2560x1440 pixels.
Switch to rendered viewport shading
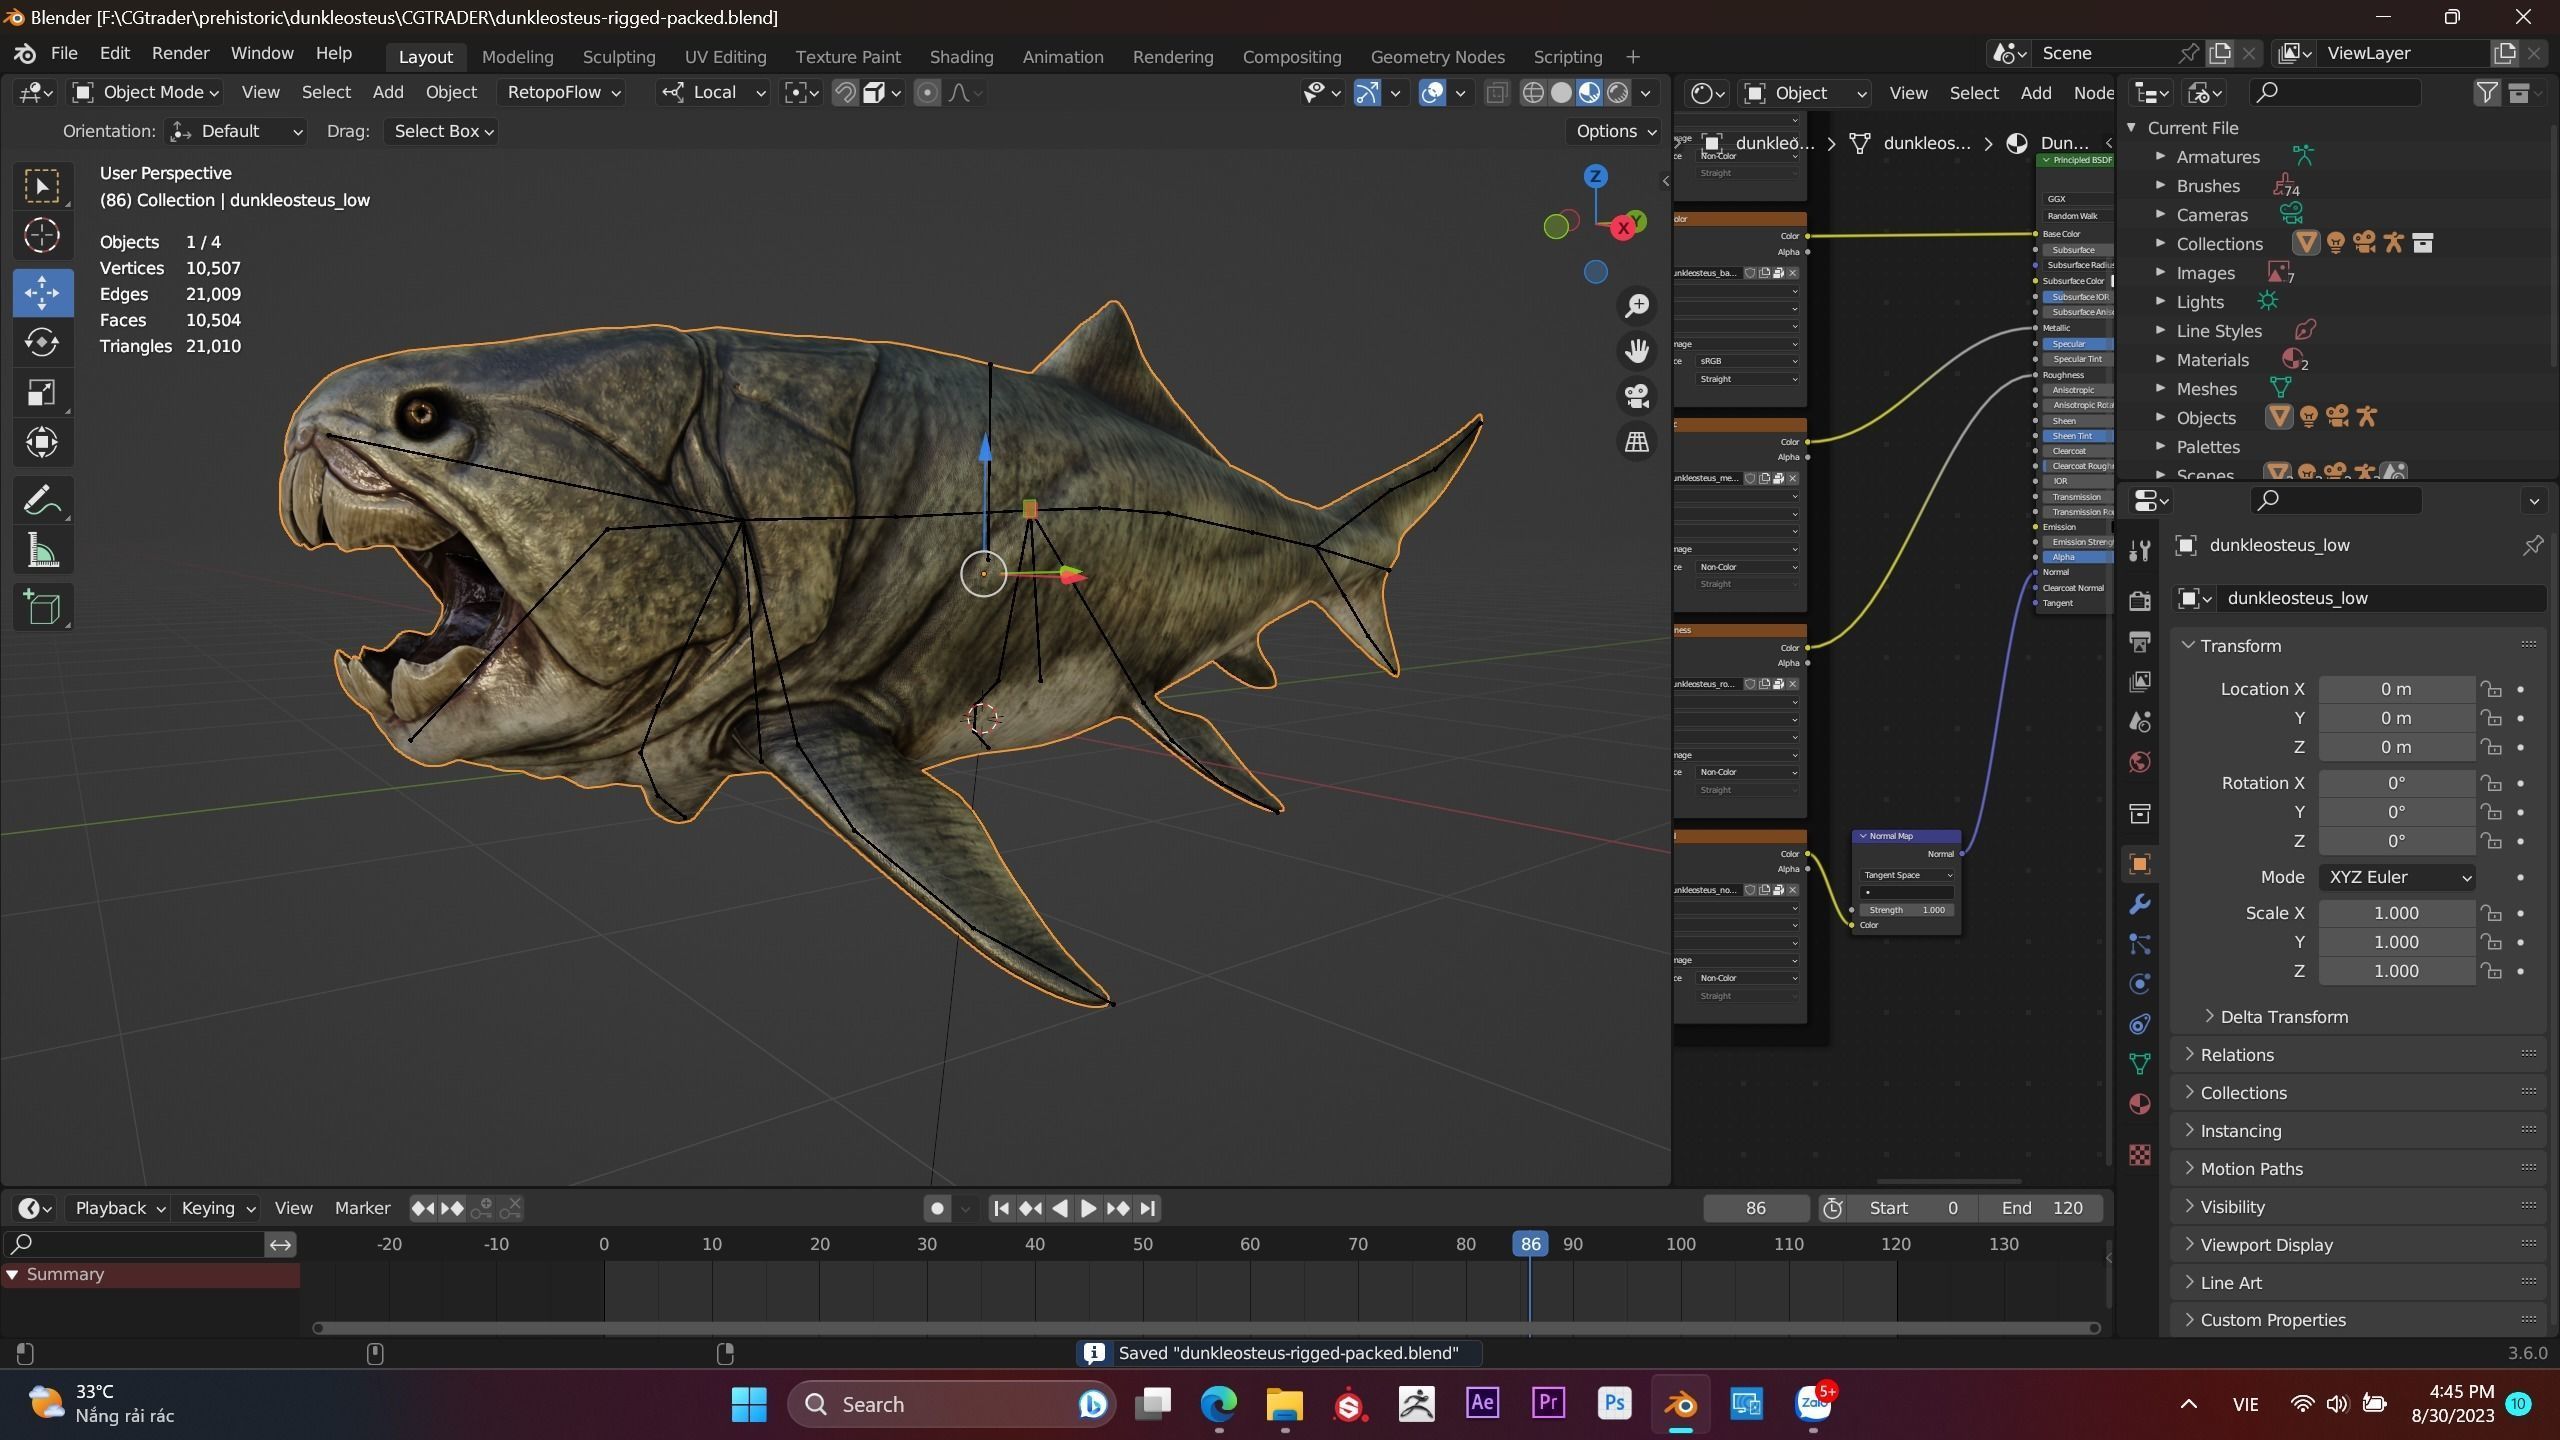click(x=1618, y=93)
